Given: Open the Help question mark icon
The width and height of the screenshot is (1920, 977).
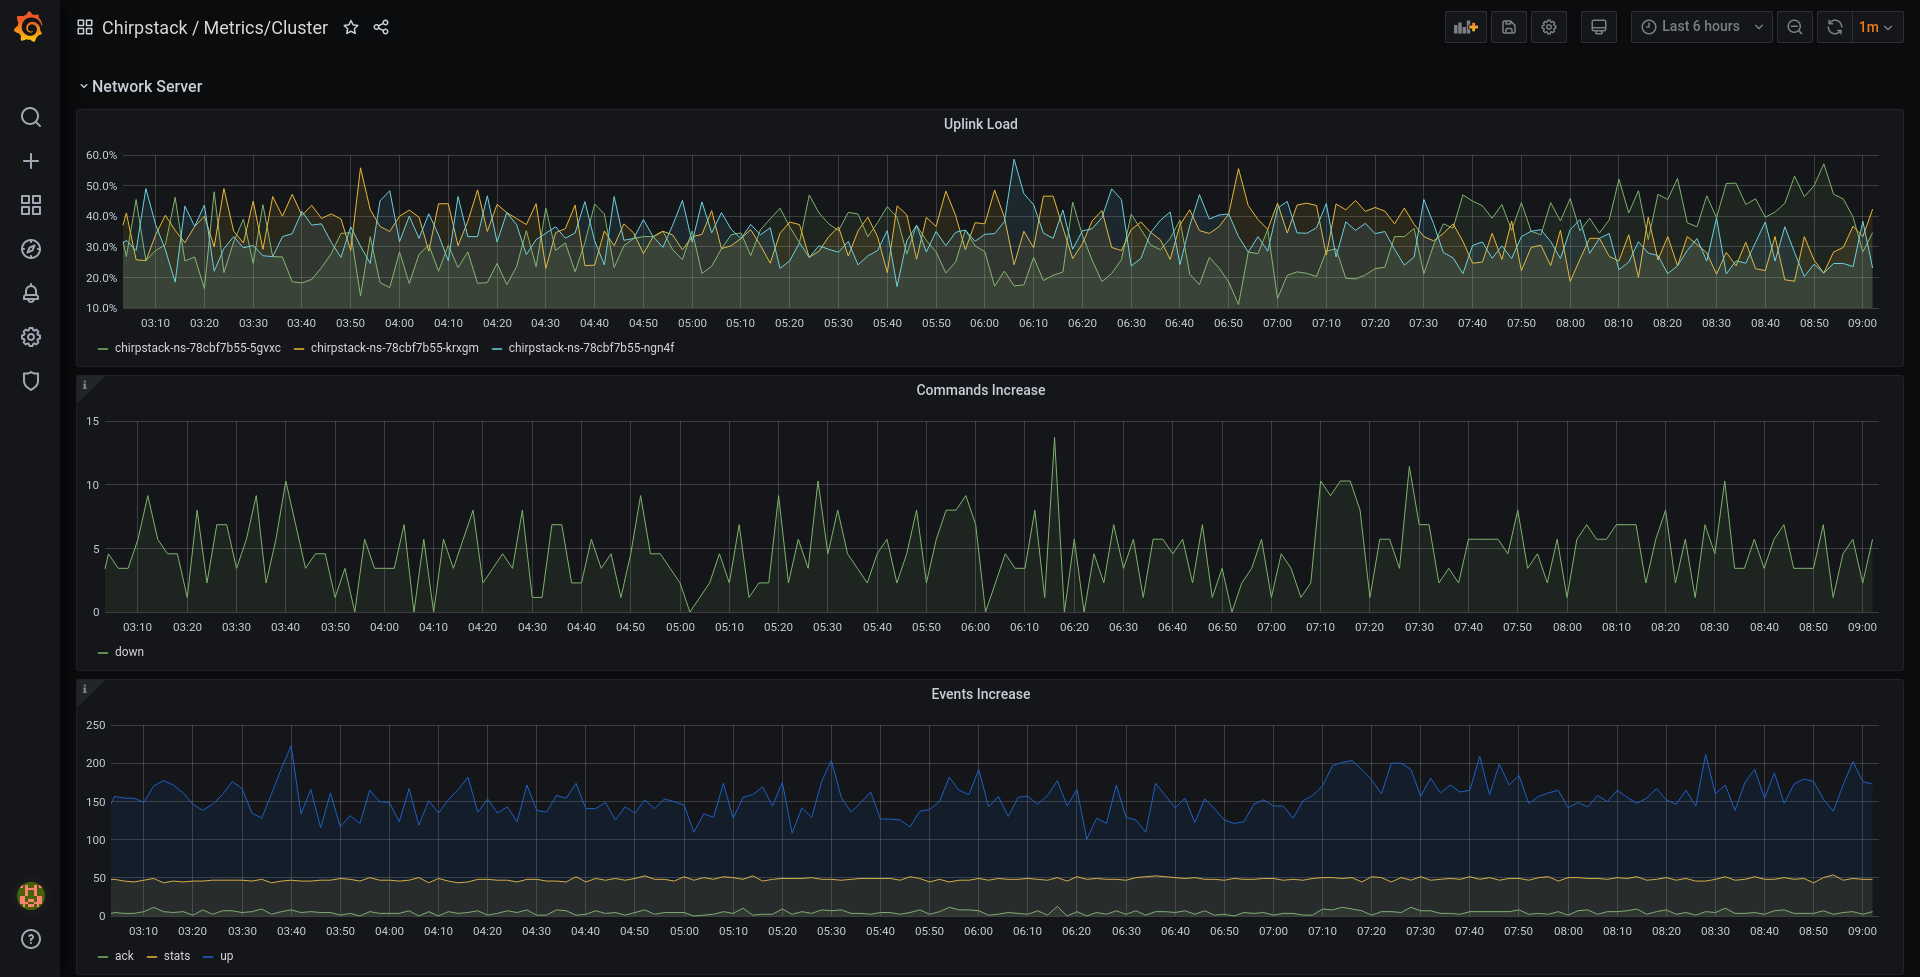Looking at the screenshot, I should 31,939.
